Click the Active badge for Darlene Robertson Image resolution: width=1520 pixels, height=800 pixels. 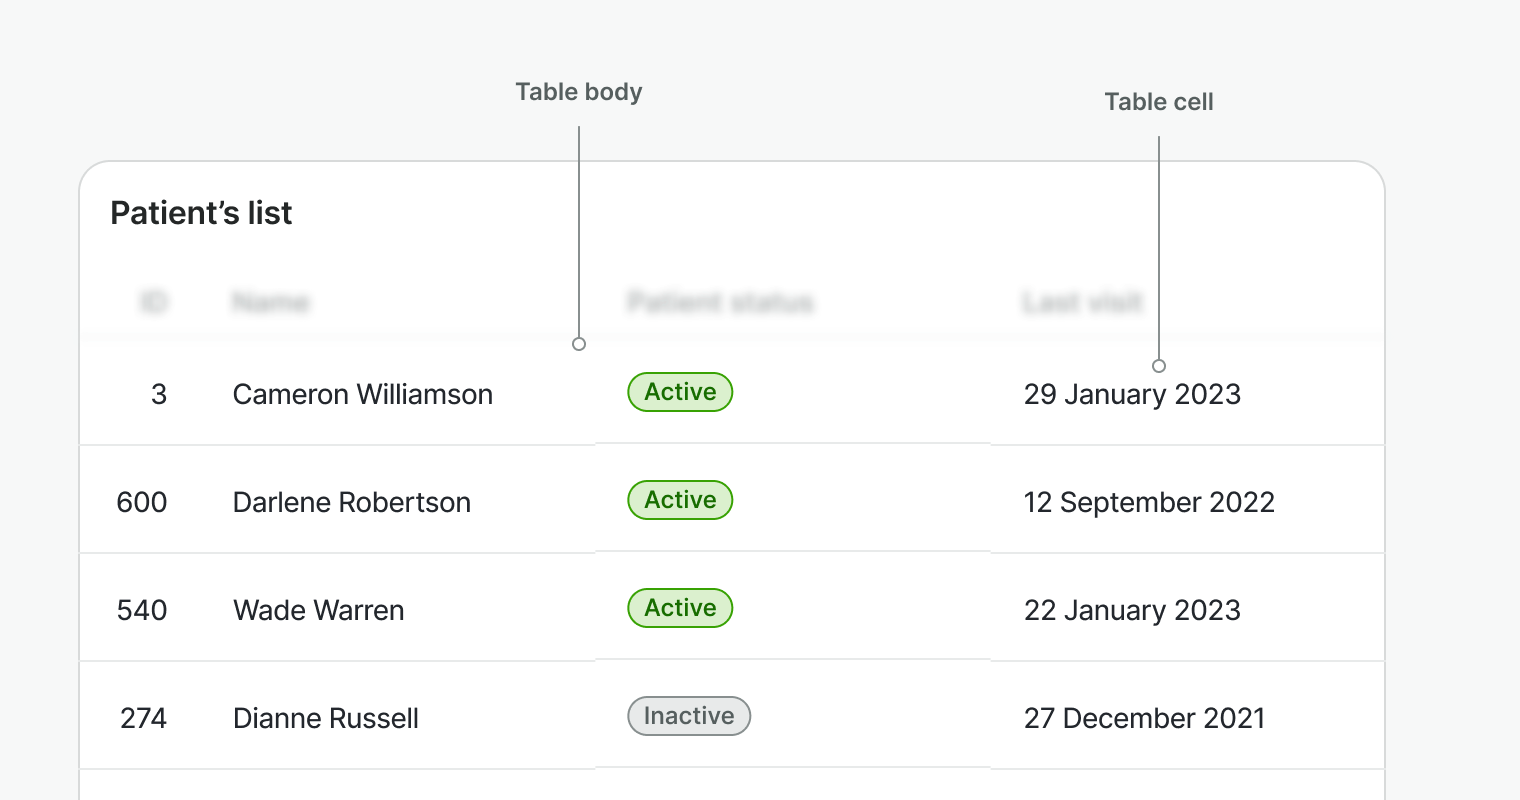680,500
